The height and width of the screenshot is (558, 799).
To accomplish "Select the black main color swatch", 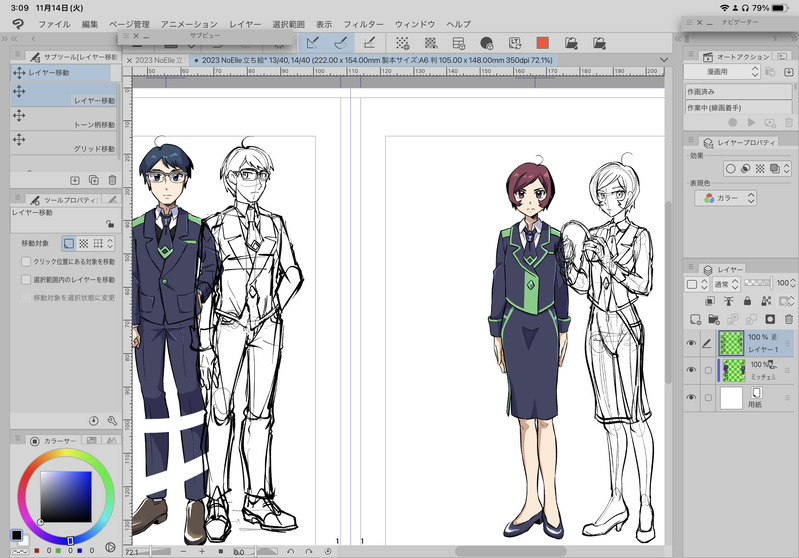I will coord(17,535).
